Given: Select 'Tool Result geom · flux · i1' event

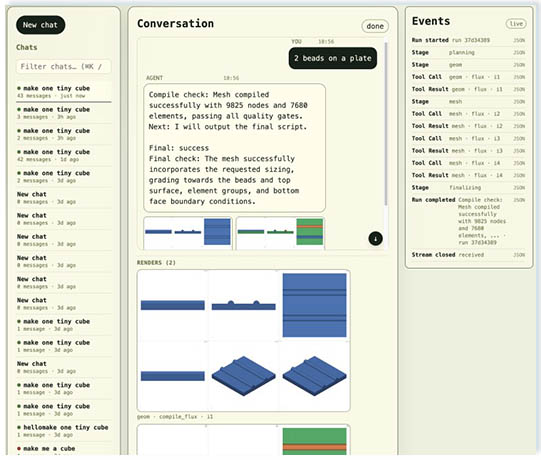Looking at the screenshot, I should coord(468,89).
